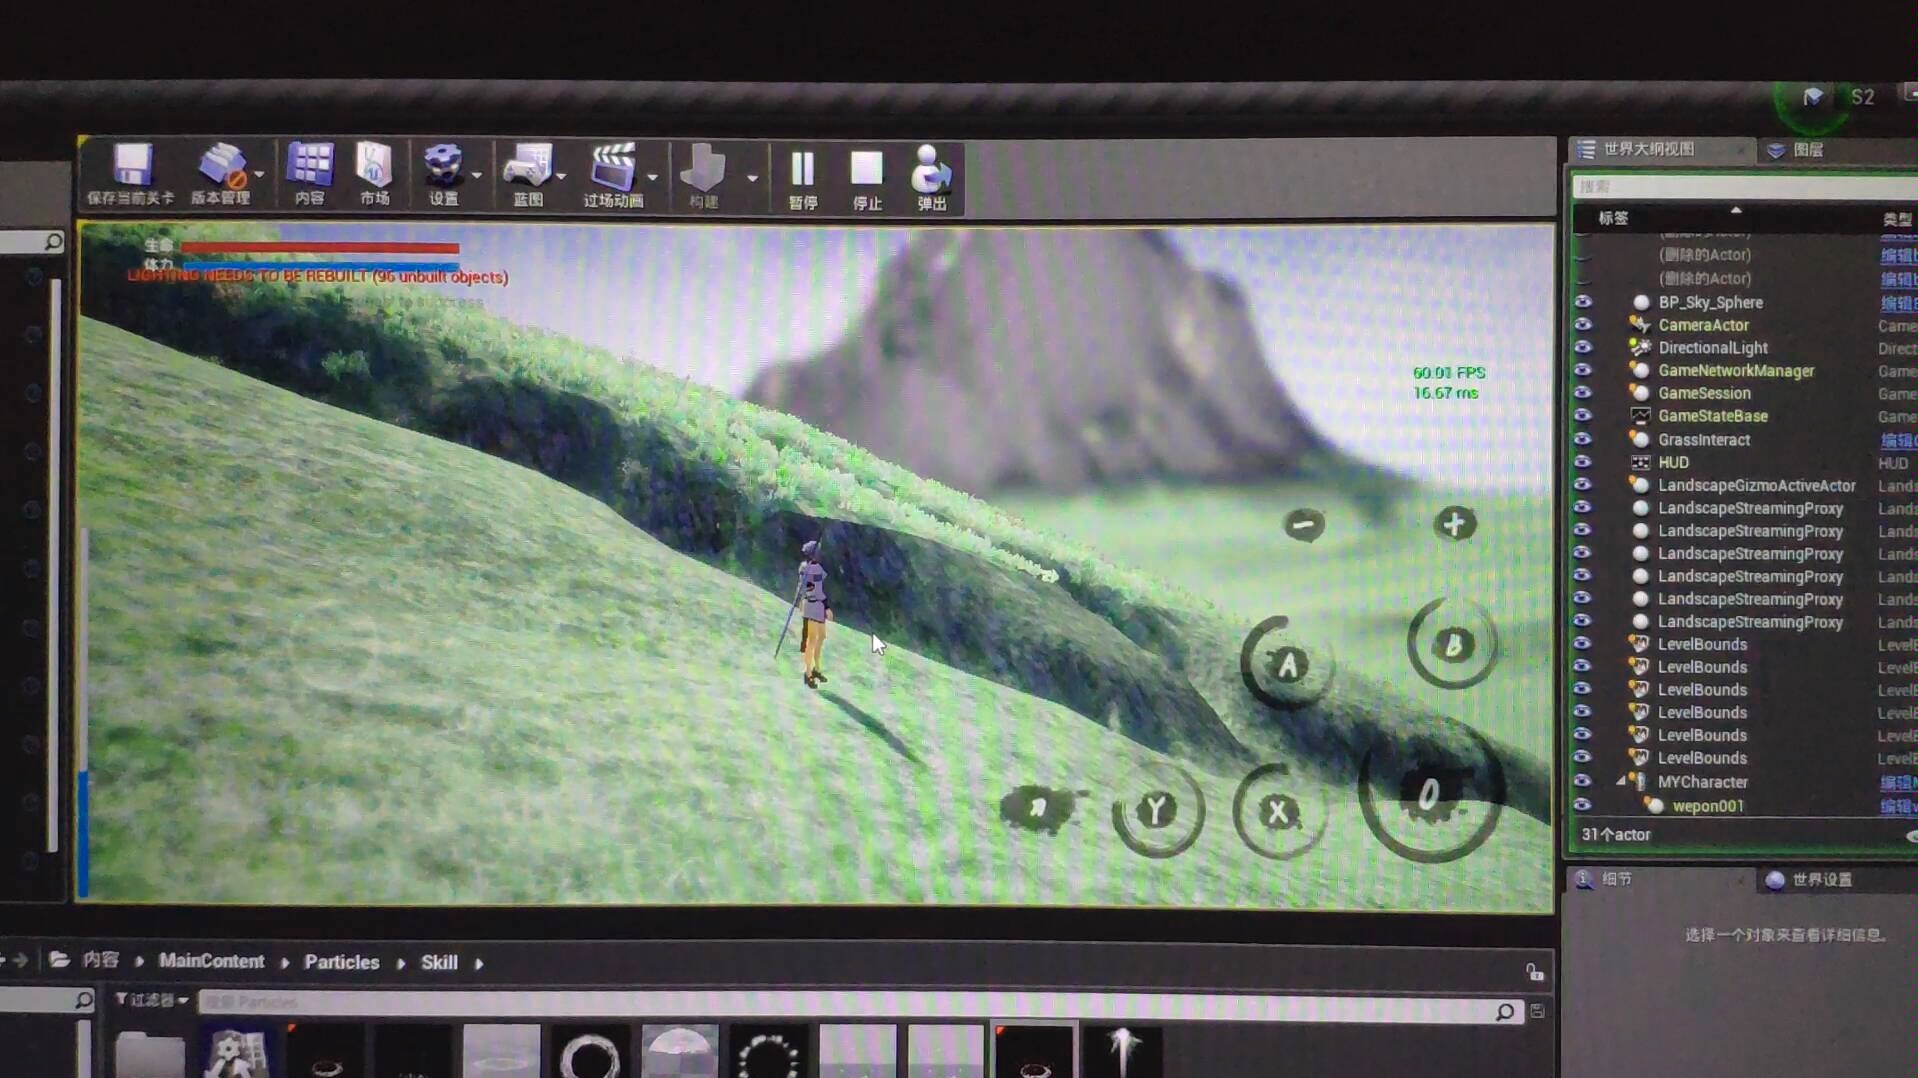The image size is (1918, 1078).
Task: Sort outliner by Type (类型) column
Action: 1897,219
